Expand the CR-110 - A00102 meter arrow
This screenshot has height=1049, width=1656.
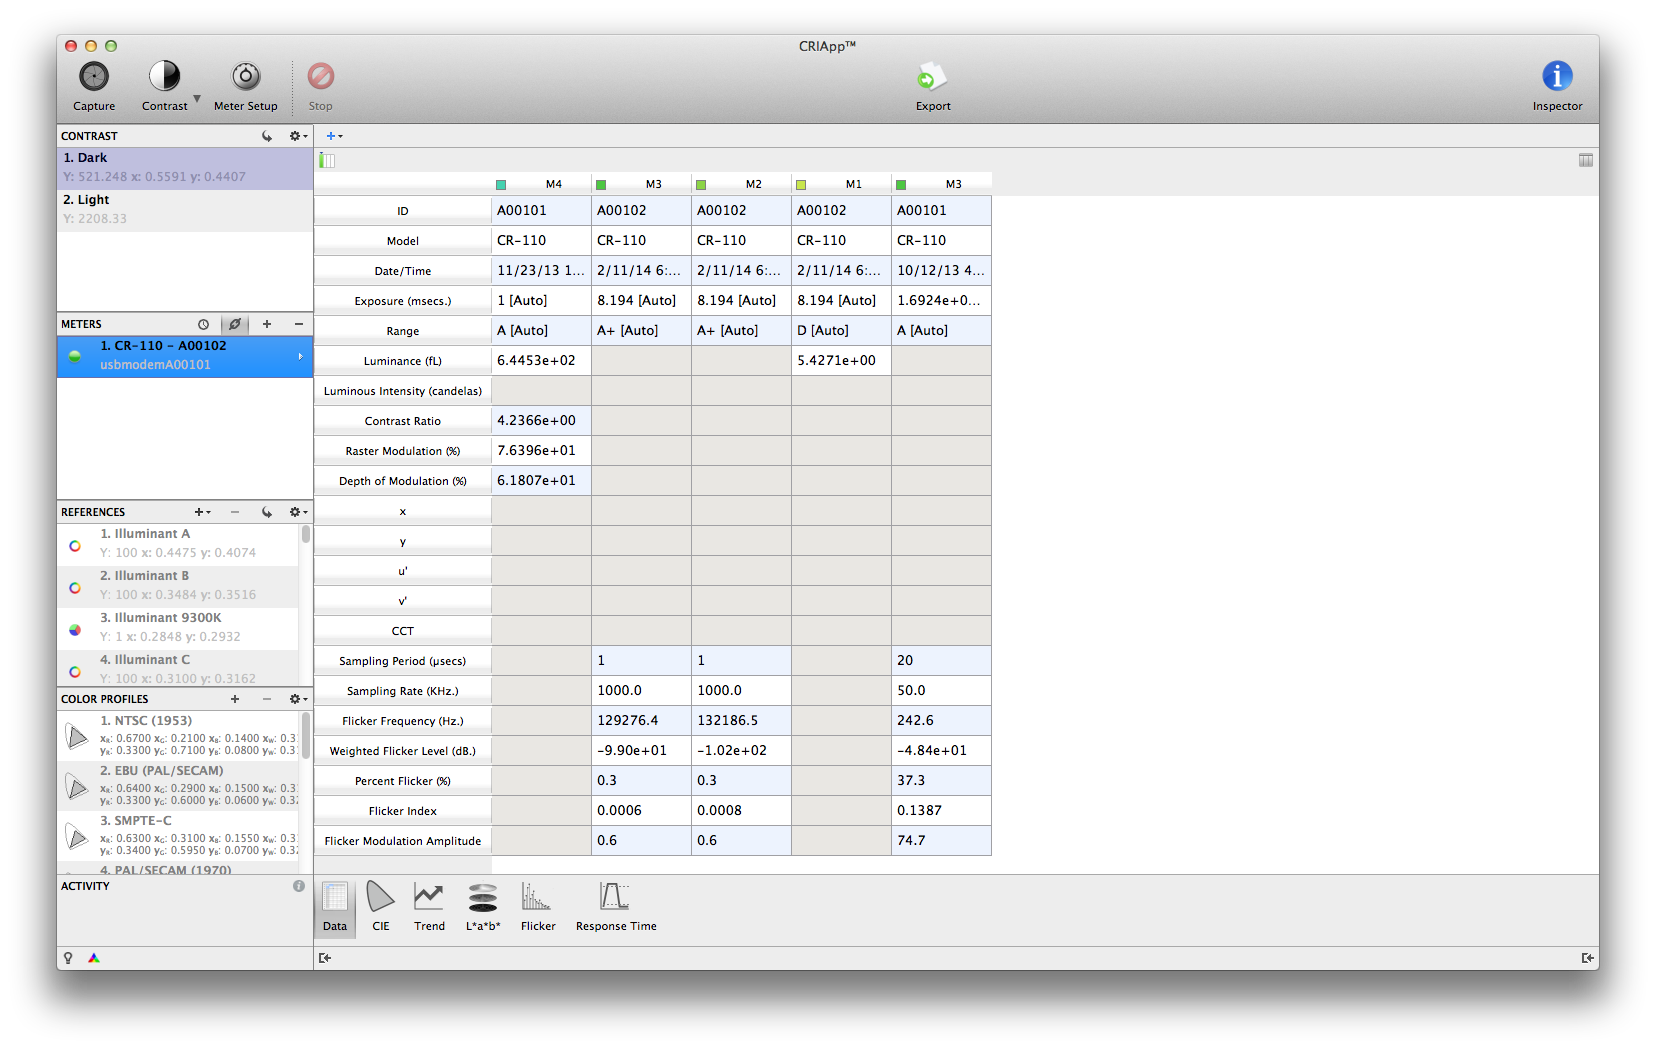pos(300,356)
